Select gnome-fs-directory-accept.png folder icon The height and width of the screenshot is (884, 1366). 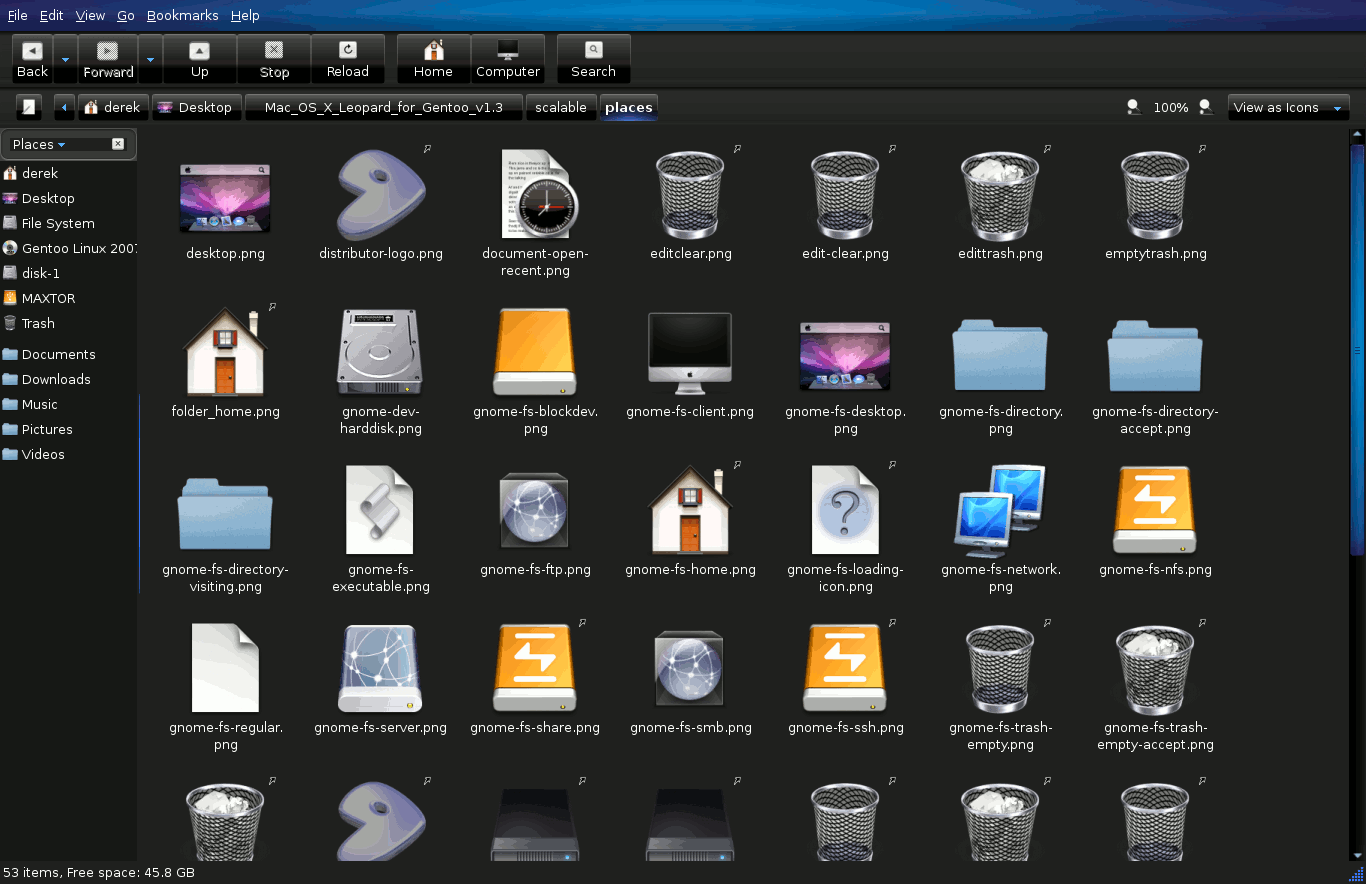[1155, 356]
